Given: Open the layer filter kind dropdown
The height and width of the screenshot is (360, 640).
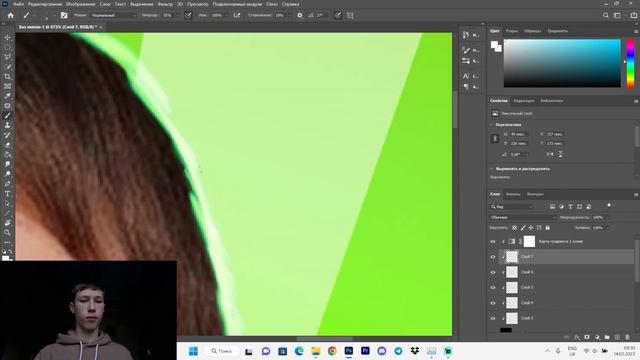Looking at the screenshot, I should [x=511, y=207].
